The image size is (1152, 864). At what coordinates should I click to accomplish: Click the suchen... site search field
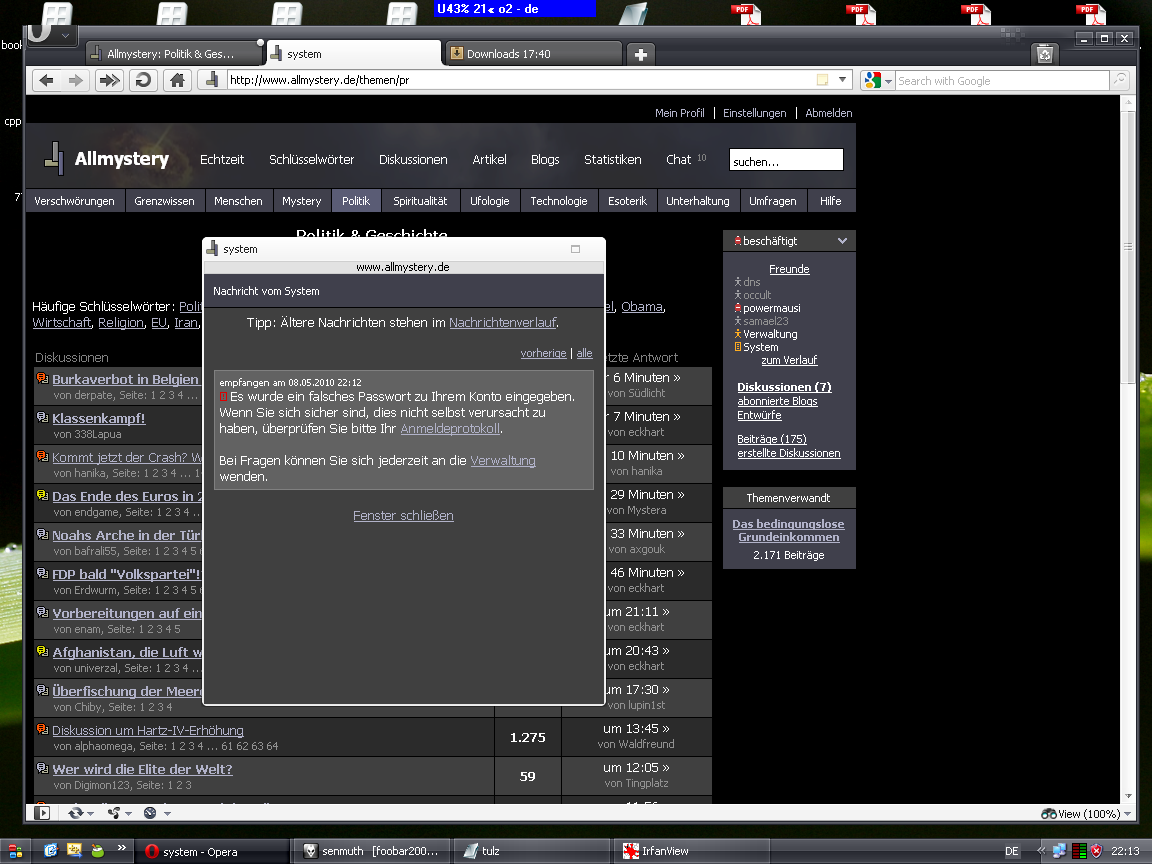click(786, 160)
